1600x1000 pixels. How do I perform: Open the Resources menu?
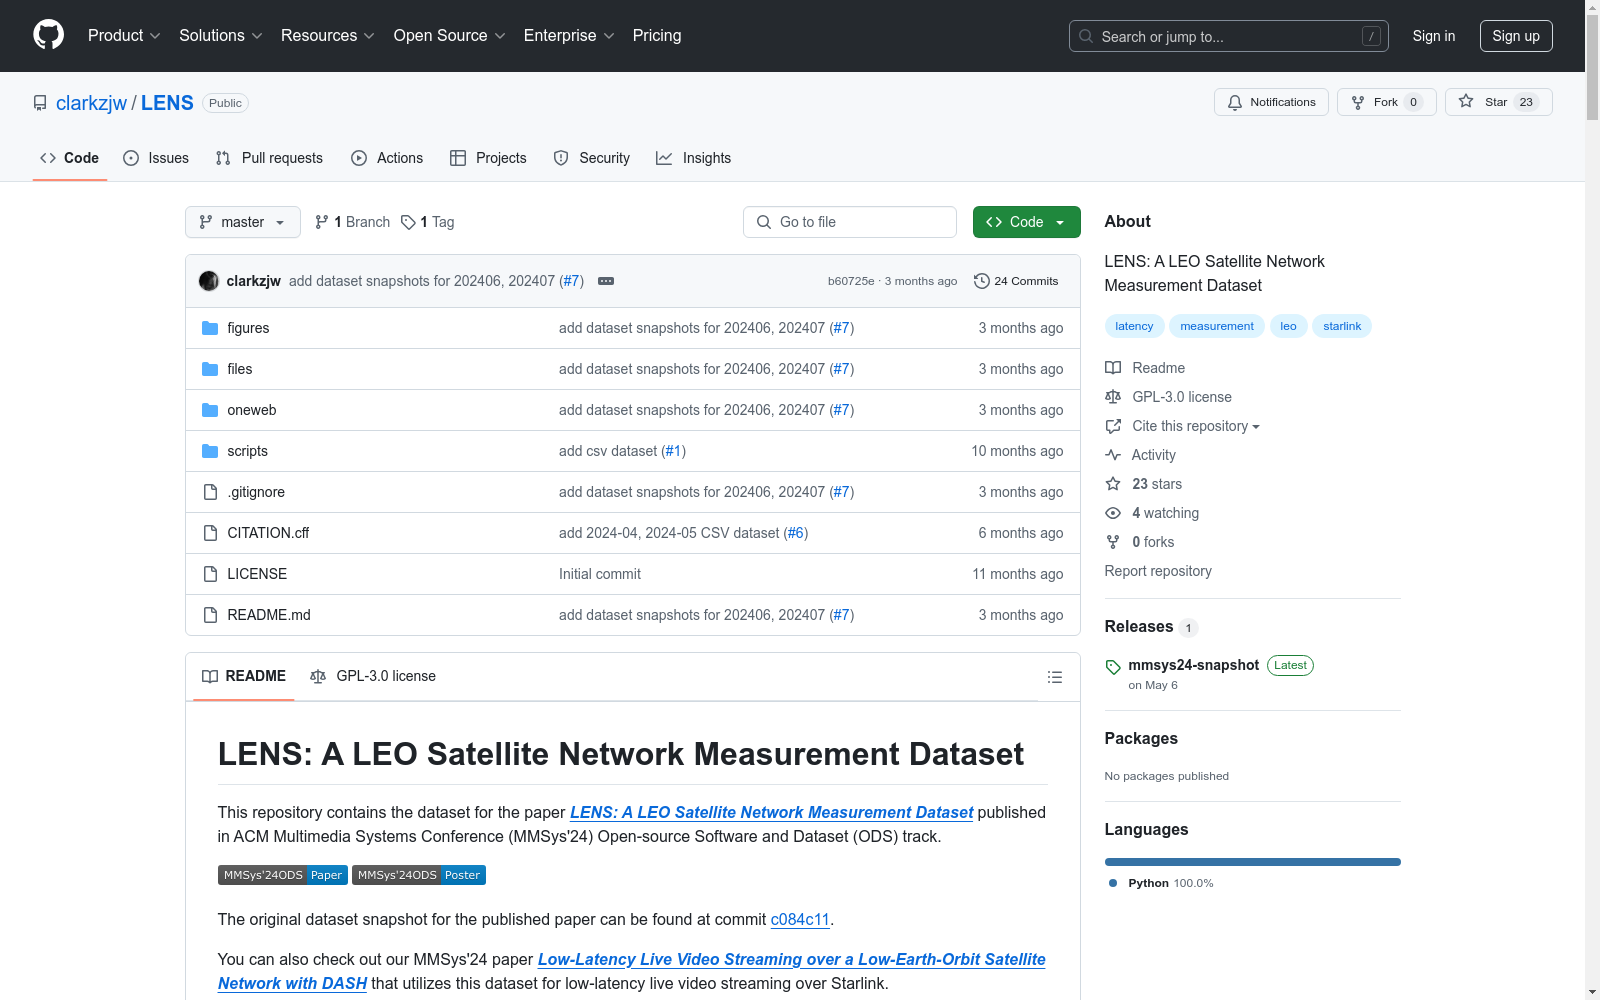[x=327, y=35]
